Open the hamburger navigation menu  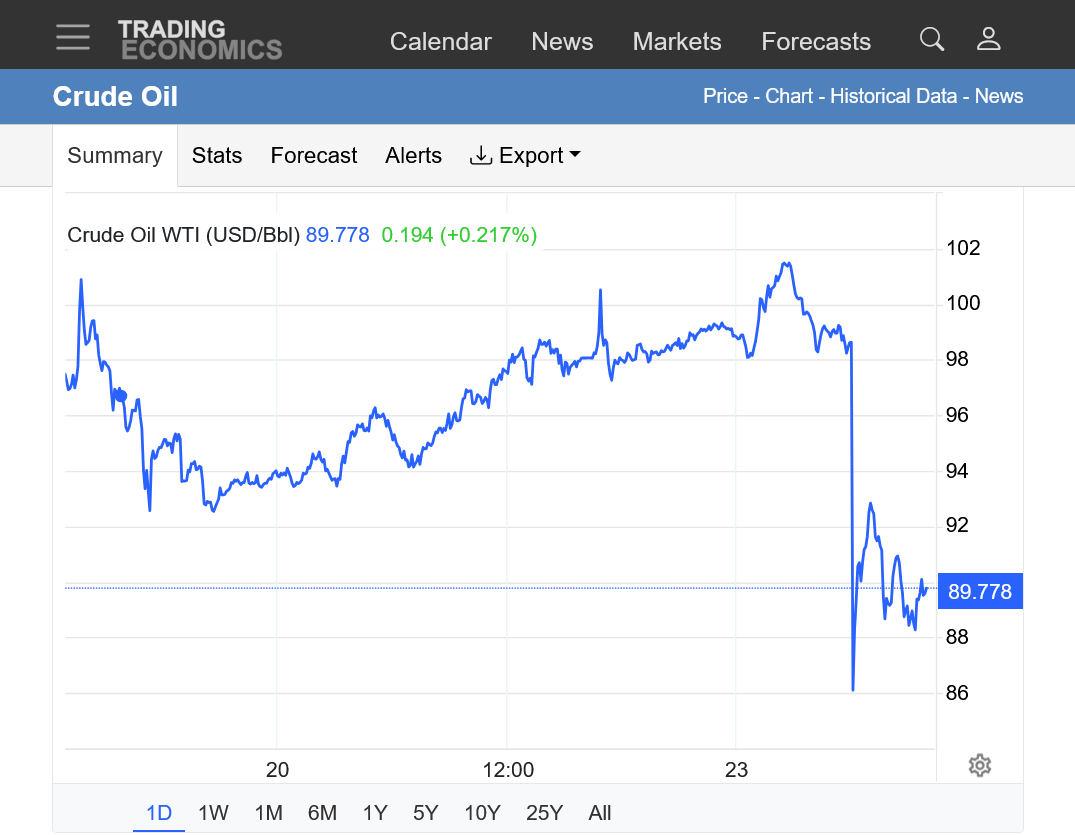click(73, 38)
